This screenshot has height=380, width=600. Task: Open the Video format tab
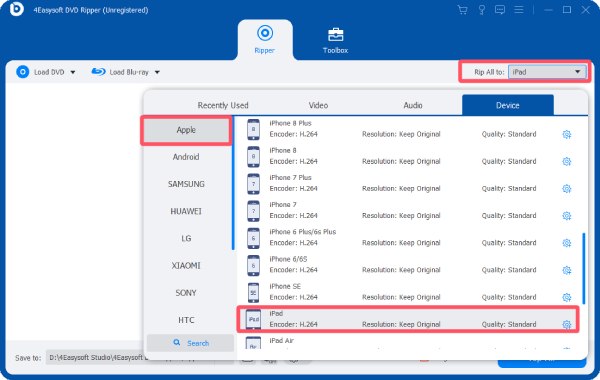coord(318,105)
